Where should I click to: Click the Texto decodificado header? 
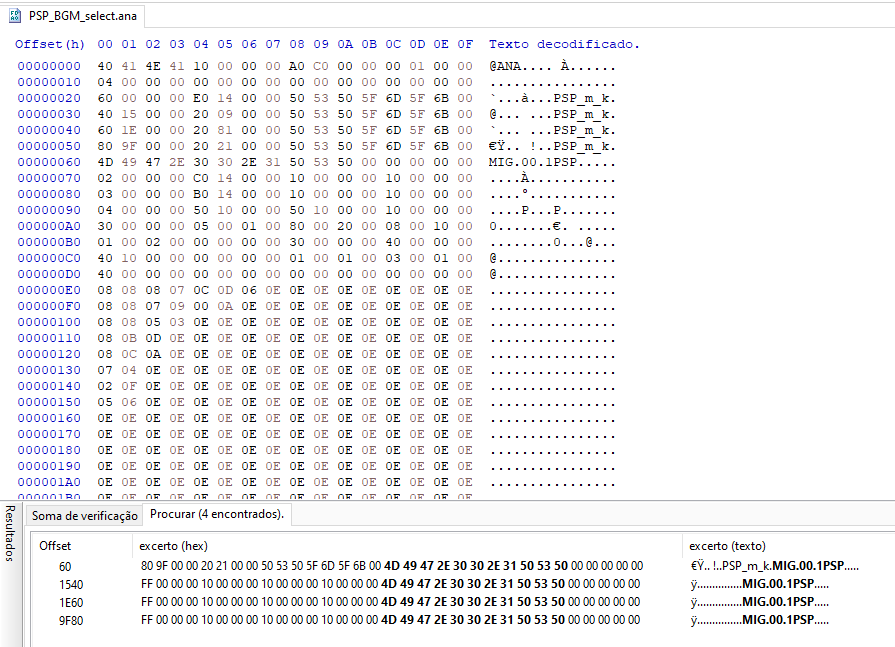point(564,45)
